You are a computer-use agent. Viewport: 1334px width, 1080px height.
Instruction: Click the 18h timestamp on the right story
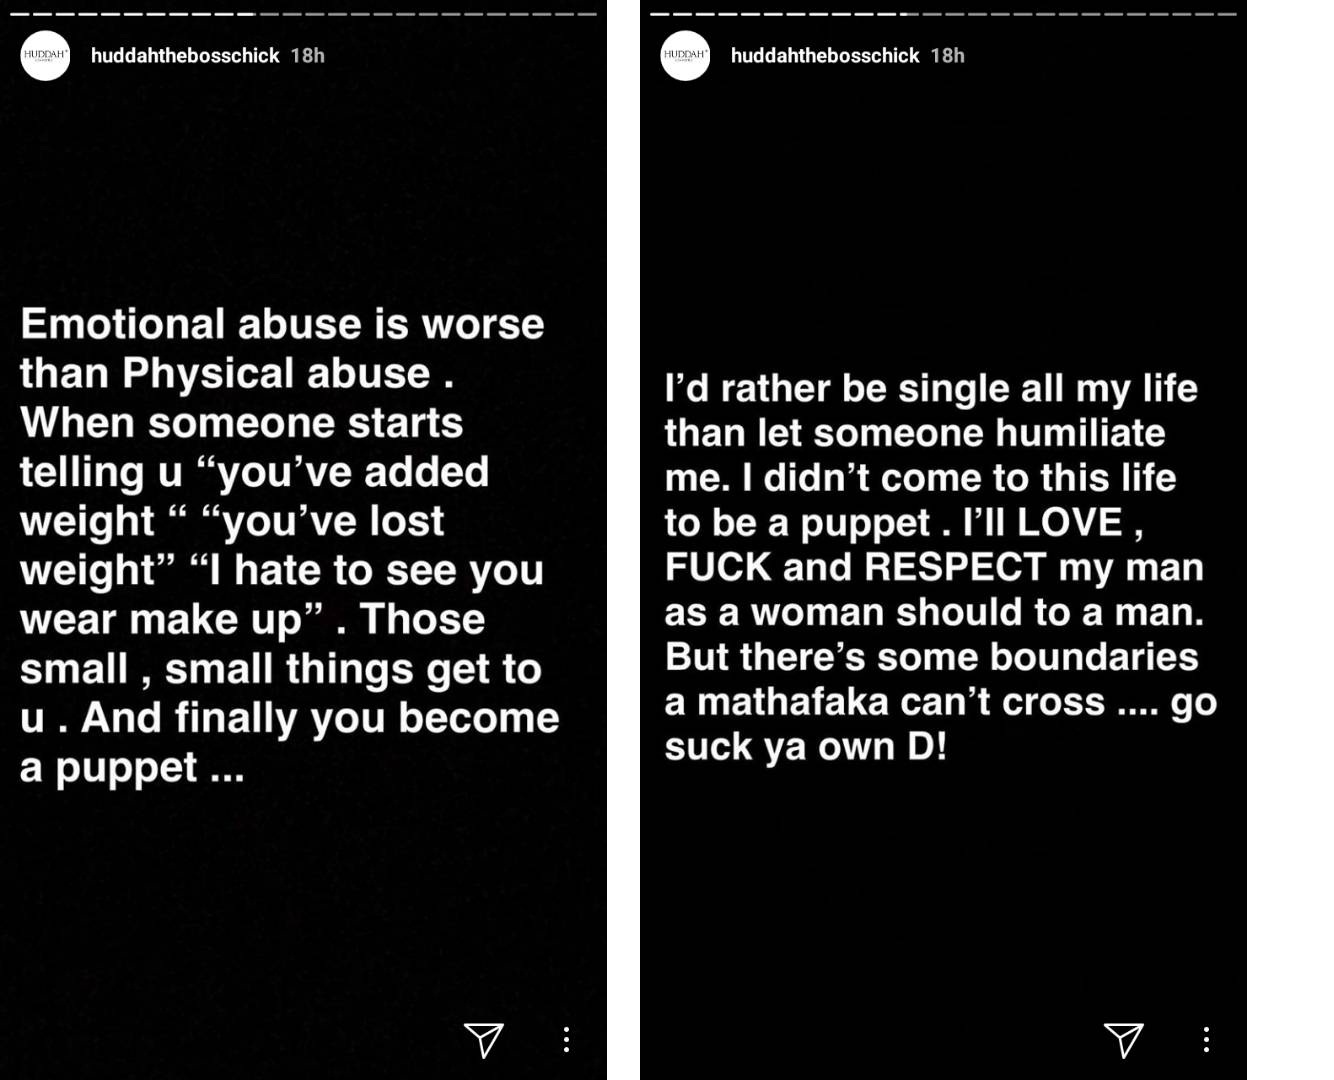tap(948, 56)
